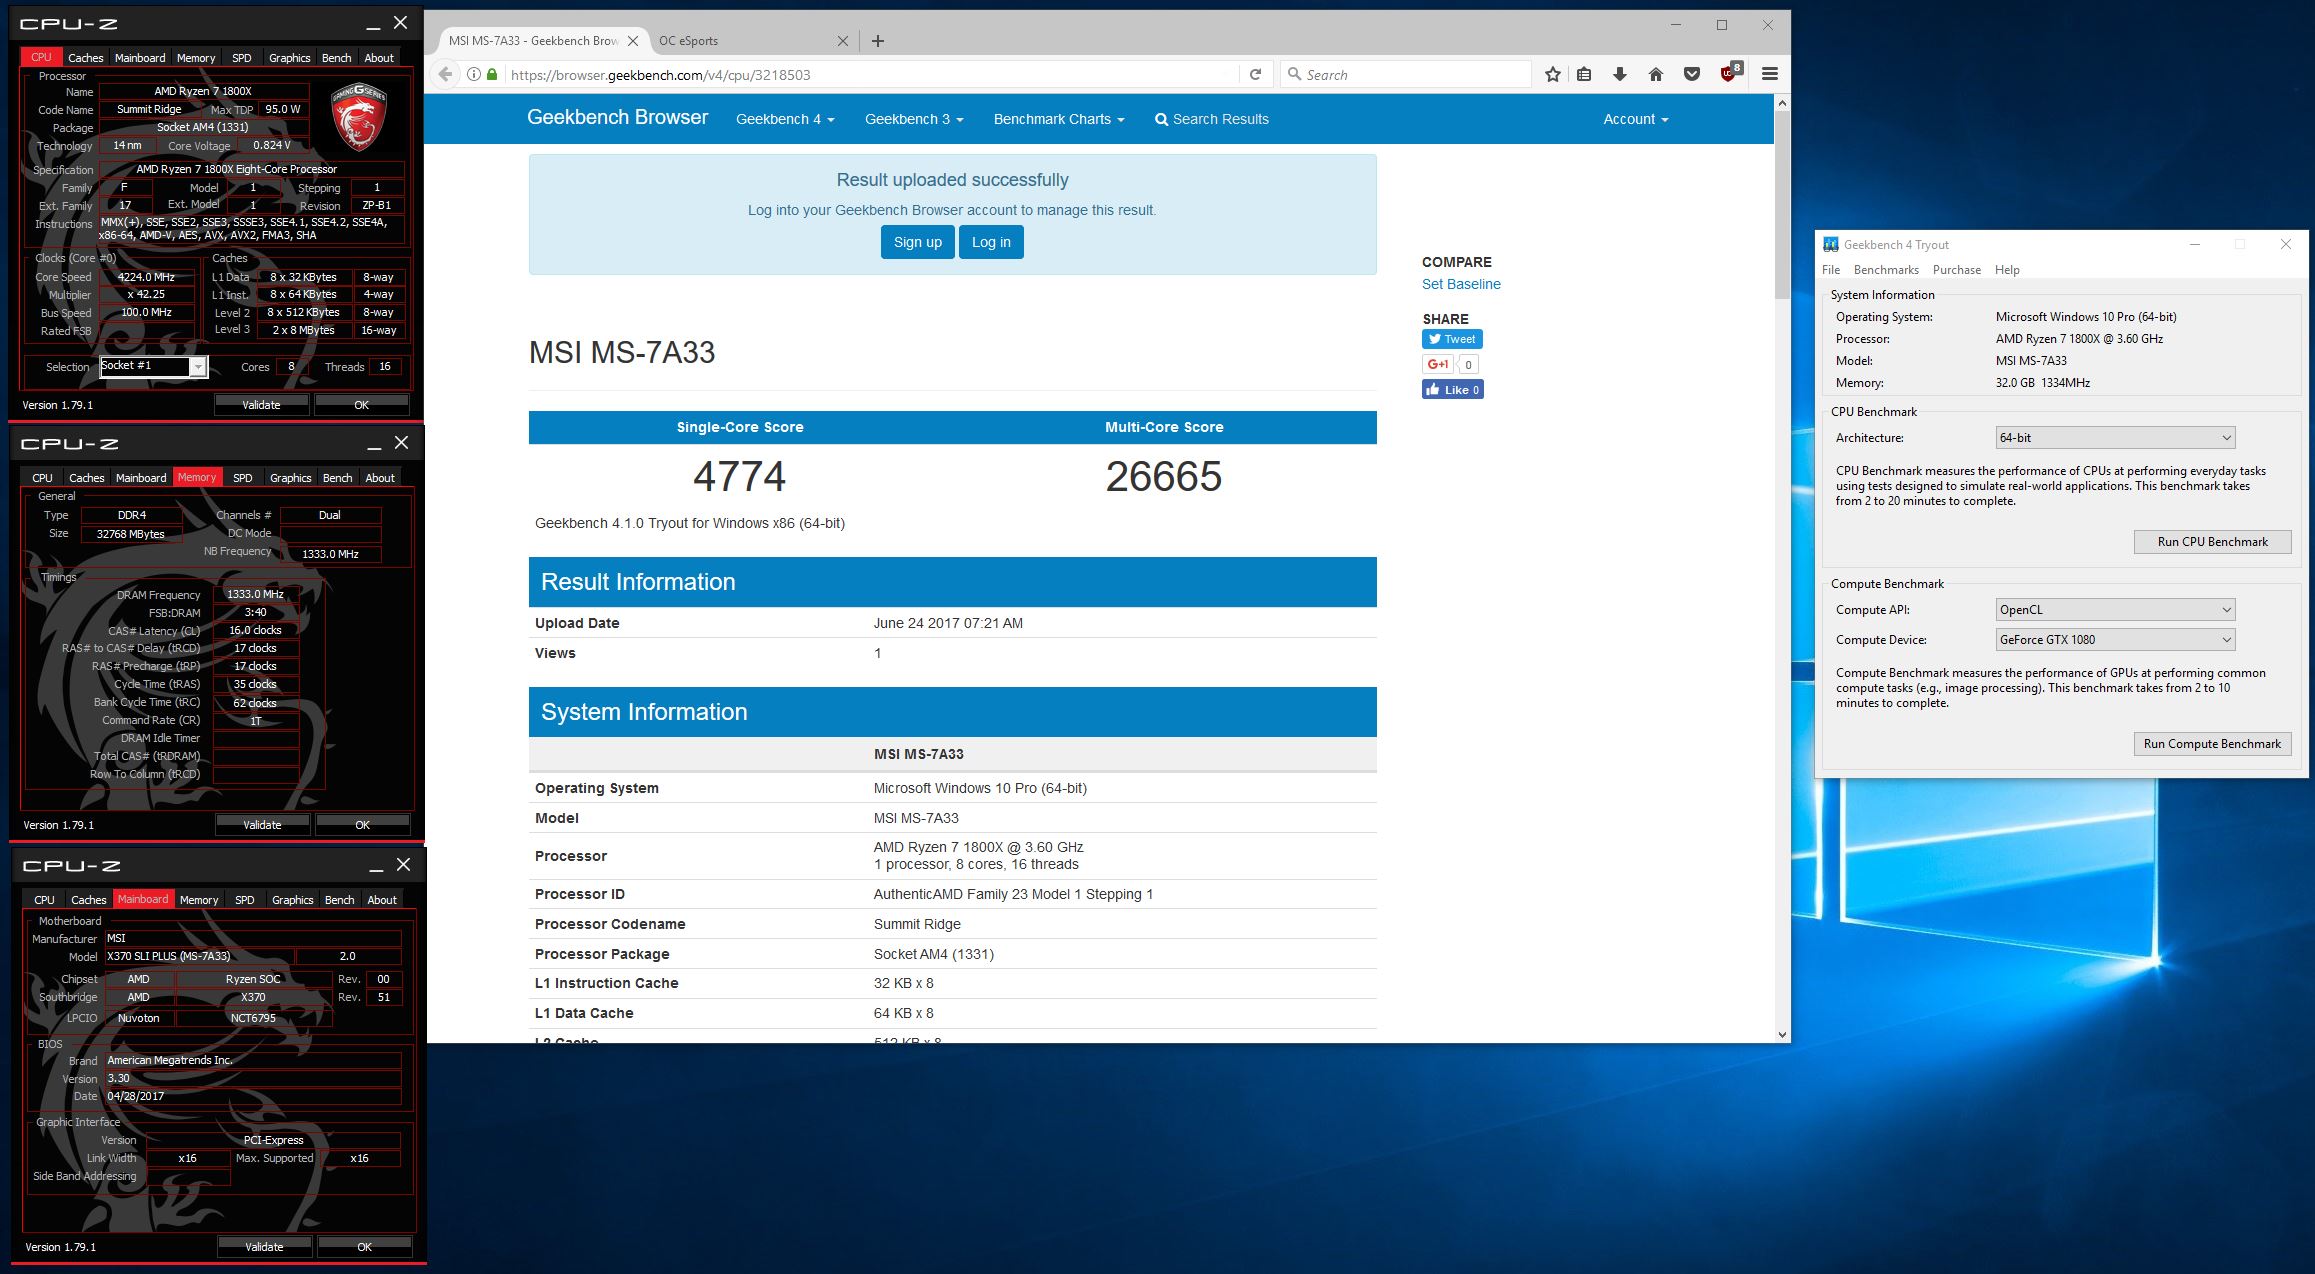This screenshot has height=1274, width=2315.
Task: Click Run Compute Benchmark button
Action: (x=2212, y=744)
